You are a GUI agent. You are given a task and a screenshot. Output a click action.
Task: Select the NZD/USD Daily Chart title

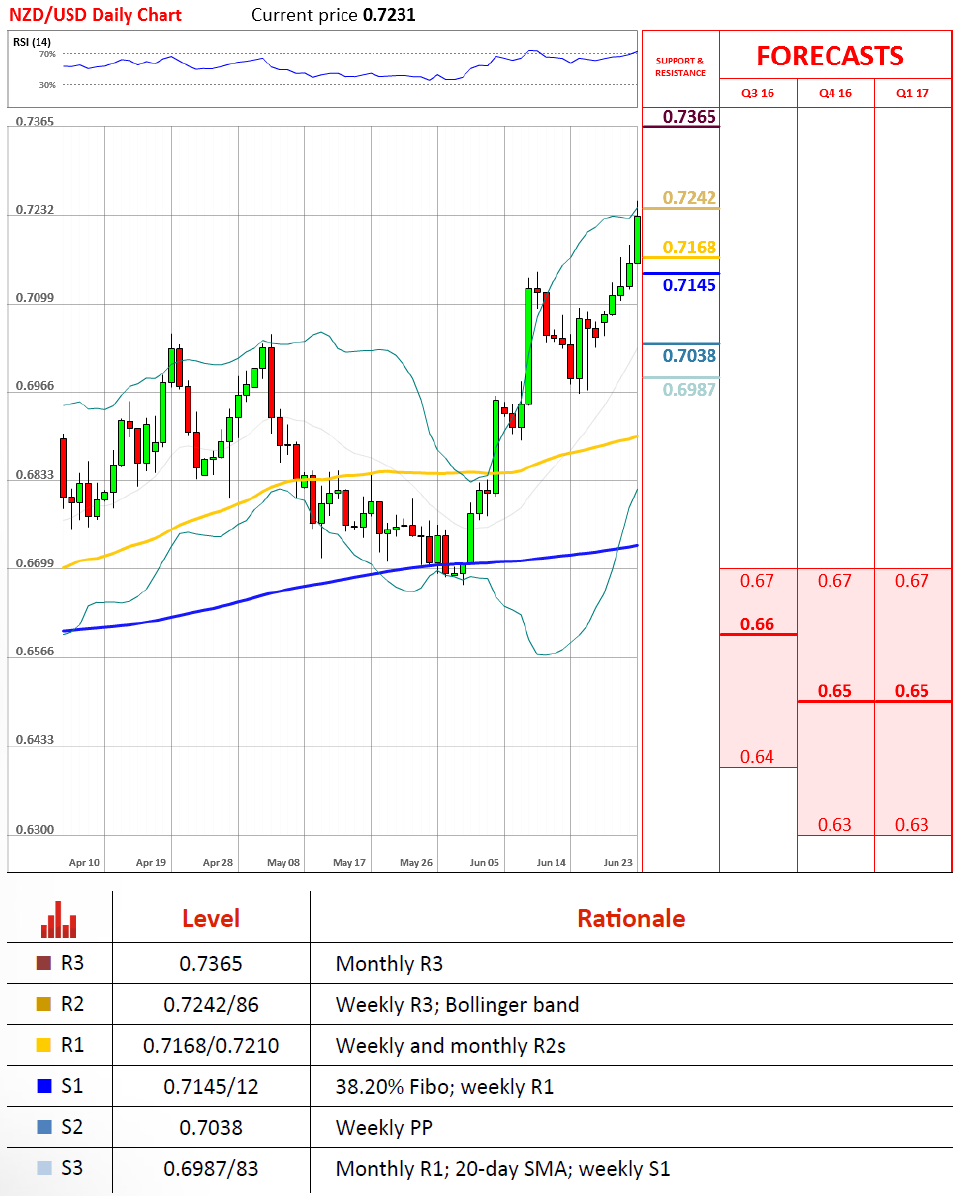95,14
